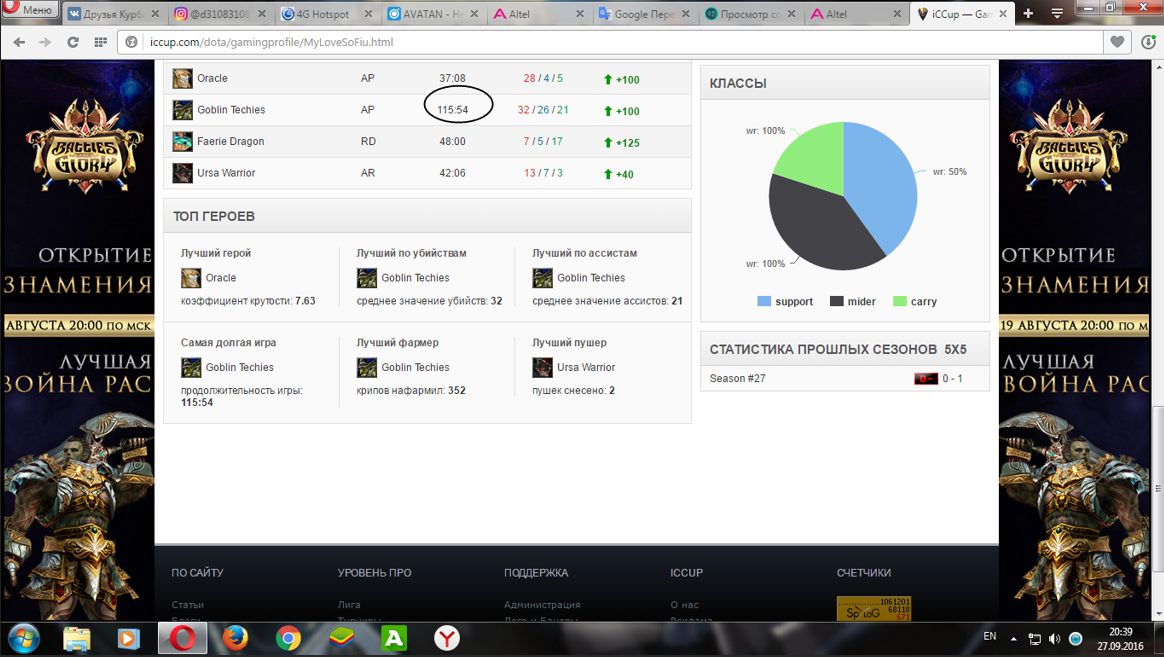The height and width of the screenshot is (657, 1164).
Task: Open Chrome from the taskbar
Action: (x=288, y=638)
